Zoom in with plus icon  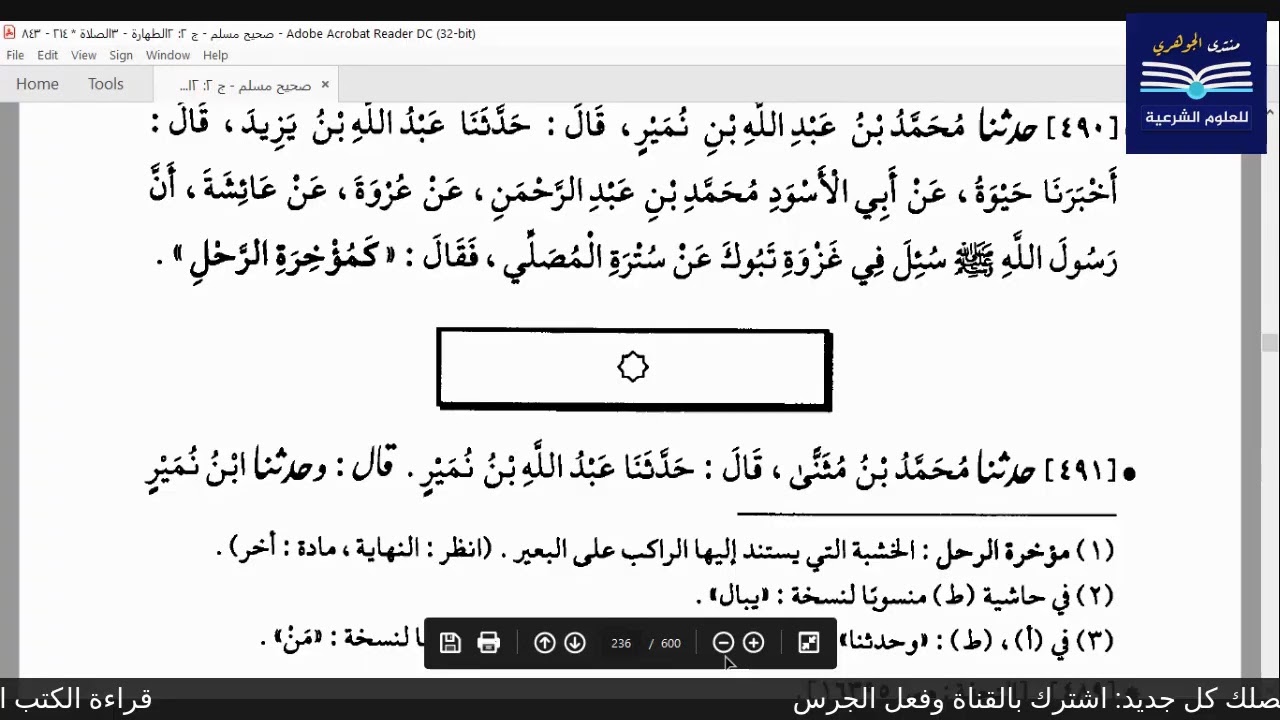[754, 643]
